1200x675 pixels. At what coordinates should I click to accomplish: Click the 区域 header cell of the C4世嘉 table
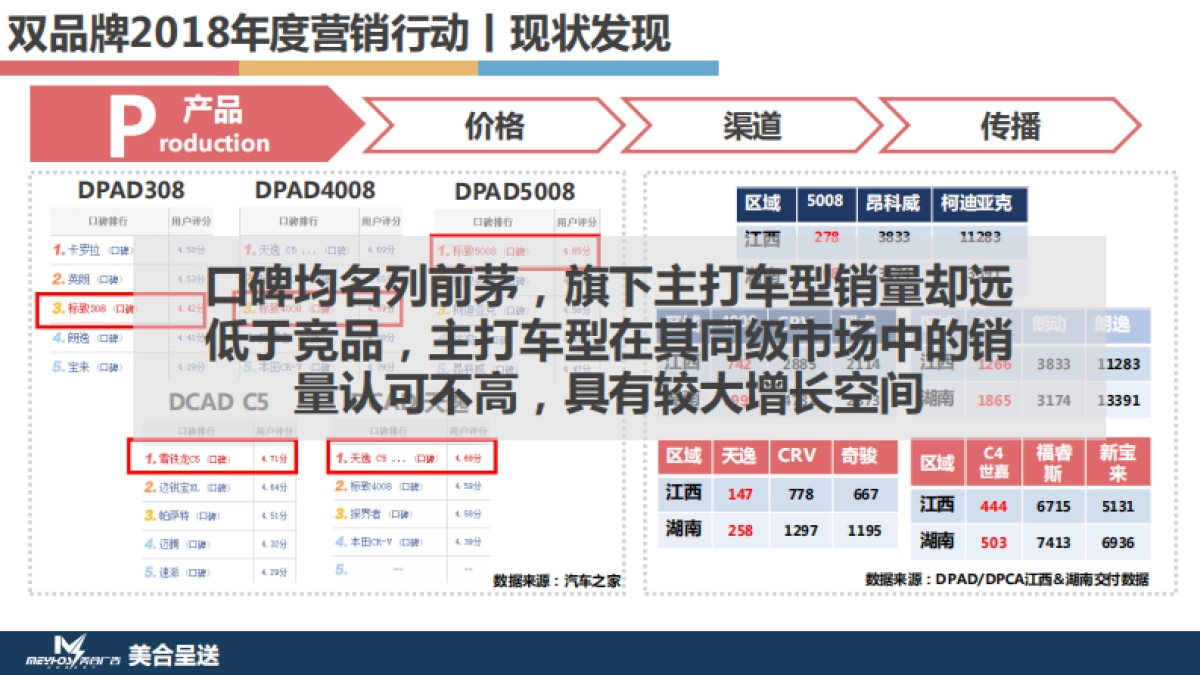point(937,461)
